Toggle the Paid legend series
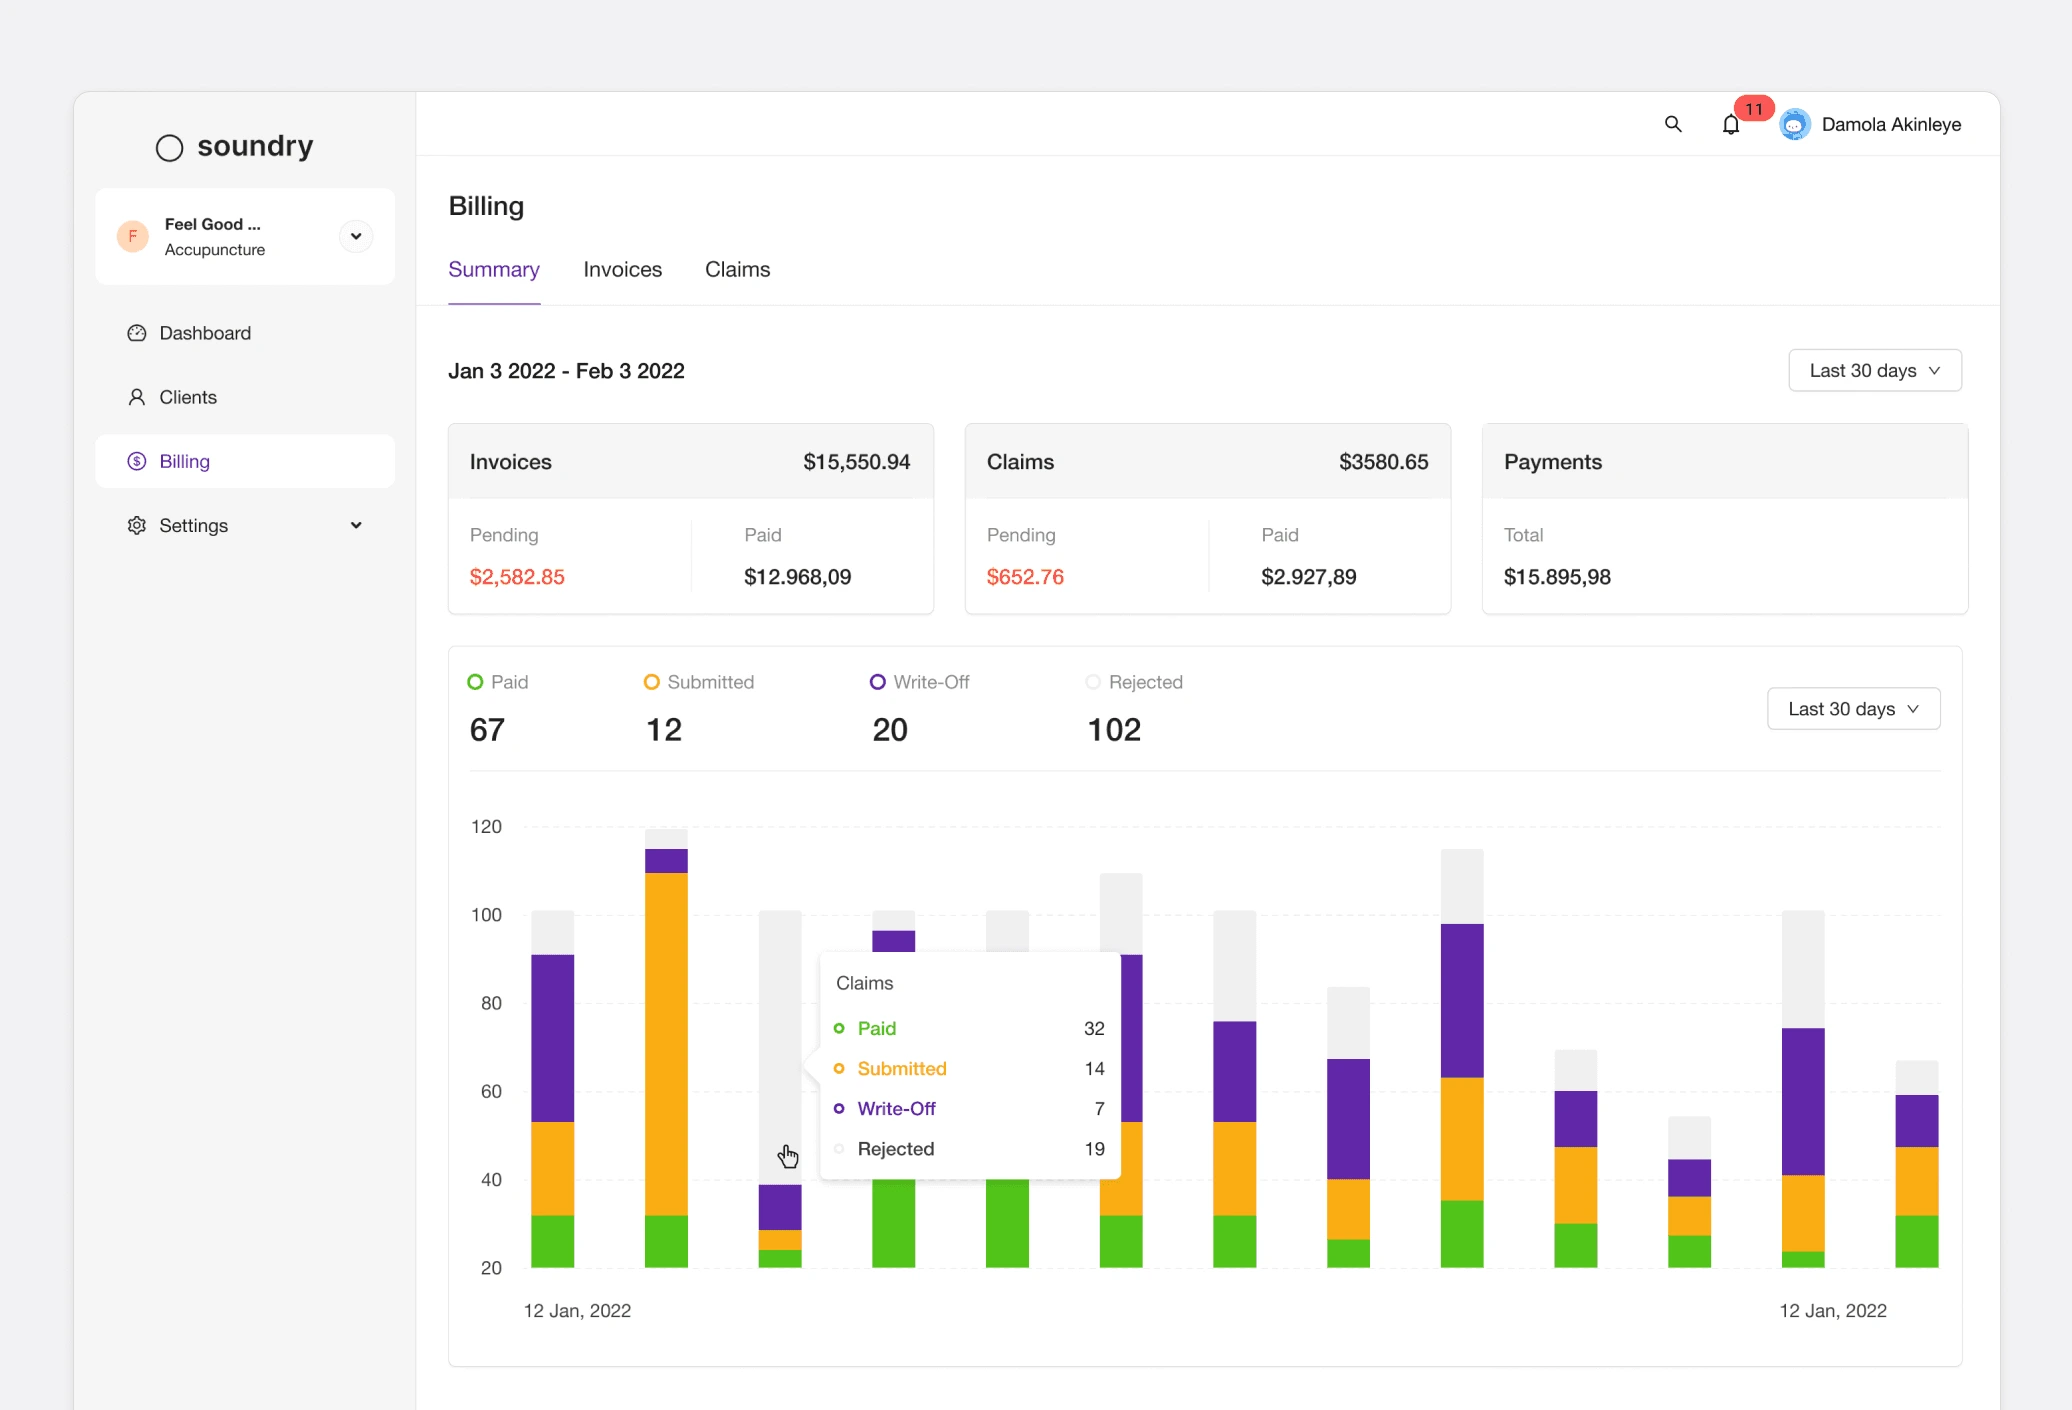This screenshot has width=2072, height=1410. pos(498,682)
